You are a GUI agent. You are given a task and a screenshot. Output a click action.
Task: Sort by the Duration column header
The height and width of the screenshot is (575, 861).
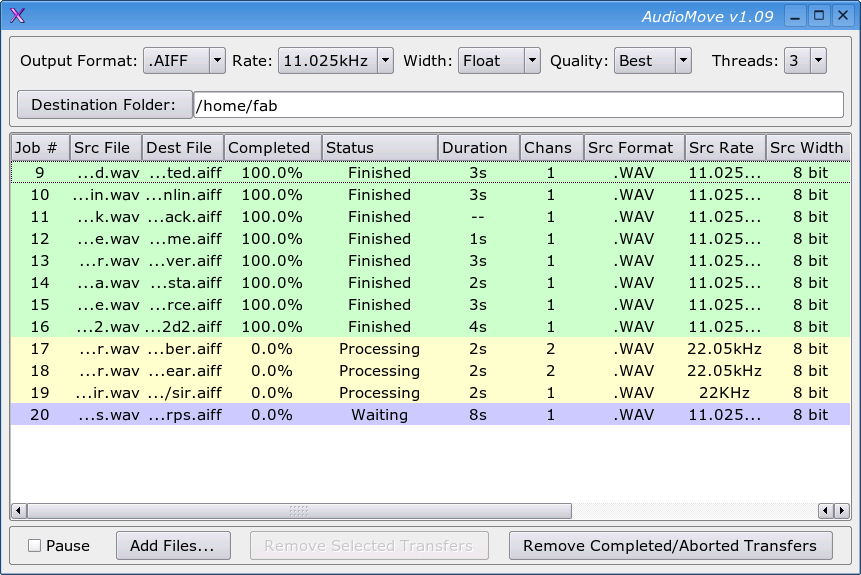point(478,148)
